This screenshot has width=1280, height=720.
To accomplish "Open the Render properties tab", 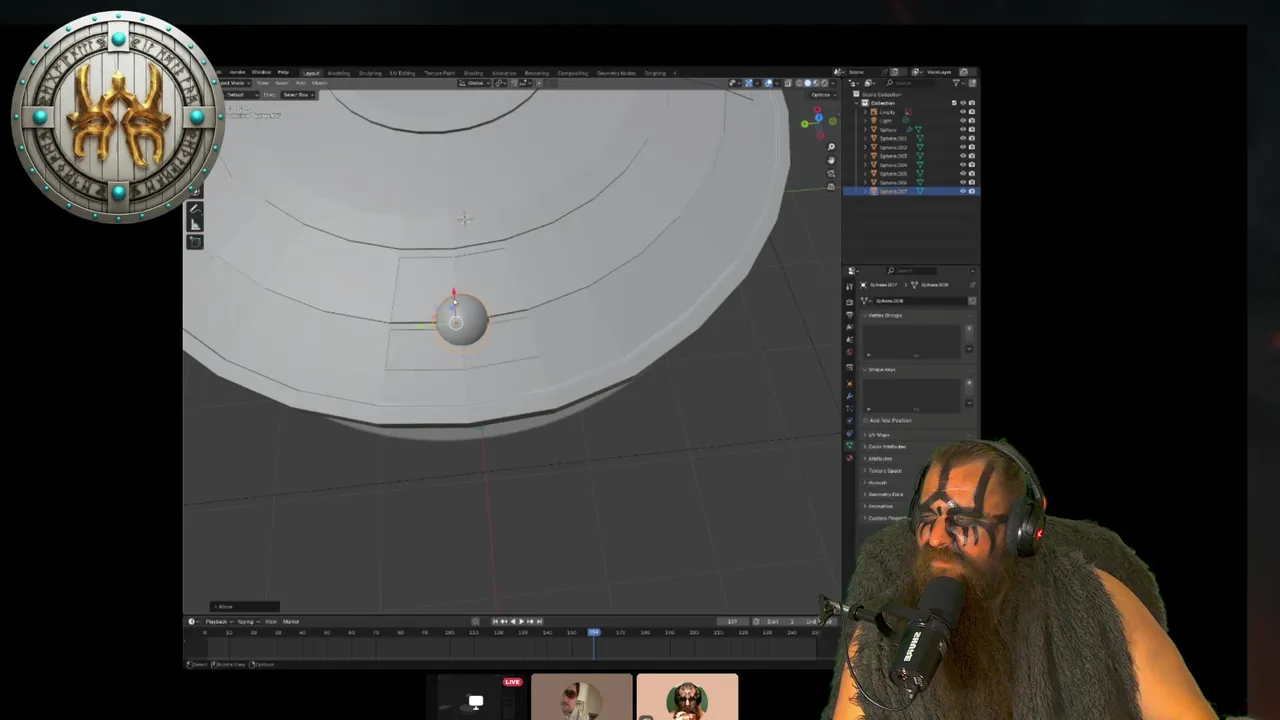I will tap(849, 302).
